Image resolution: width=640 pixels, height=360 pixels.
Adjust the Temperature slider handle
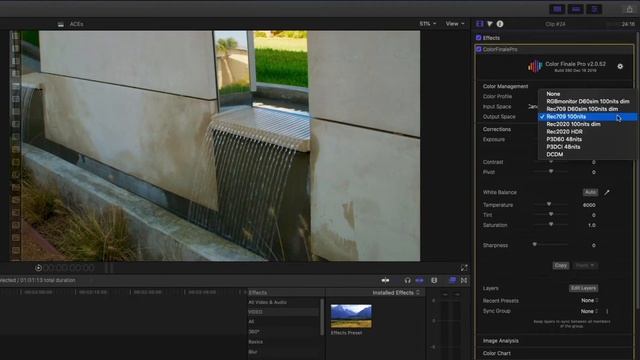[x=549, y=204]
